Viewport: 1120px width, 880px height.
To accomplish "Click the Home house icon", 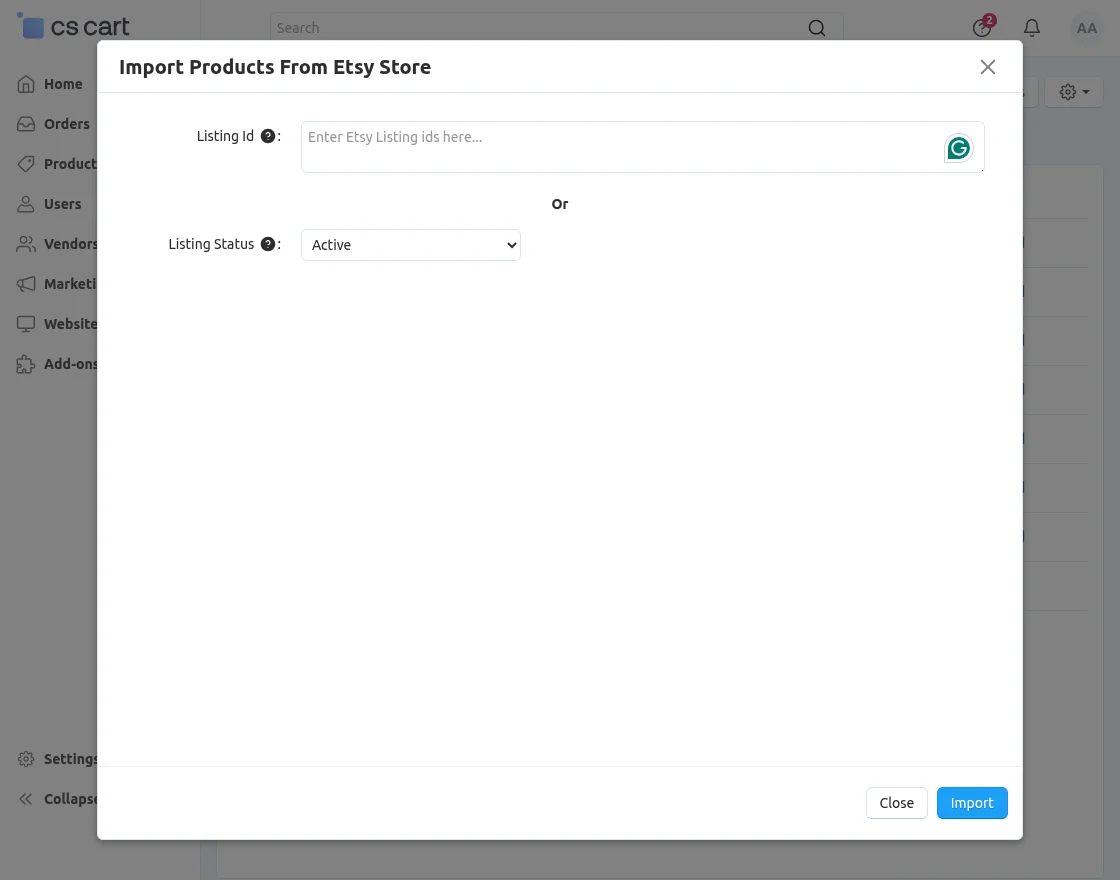I will [x=26, y=84].
